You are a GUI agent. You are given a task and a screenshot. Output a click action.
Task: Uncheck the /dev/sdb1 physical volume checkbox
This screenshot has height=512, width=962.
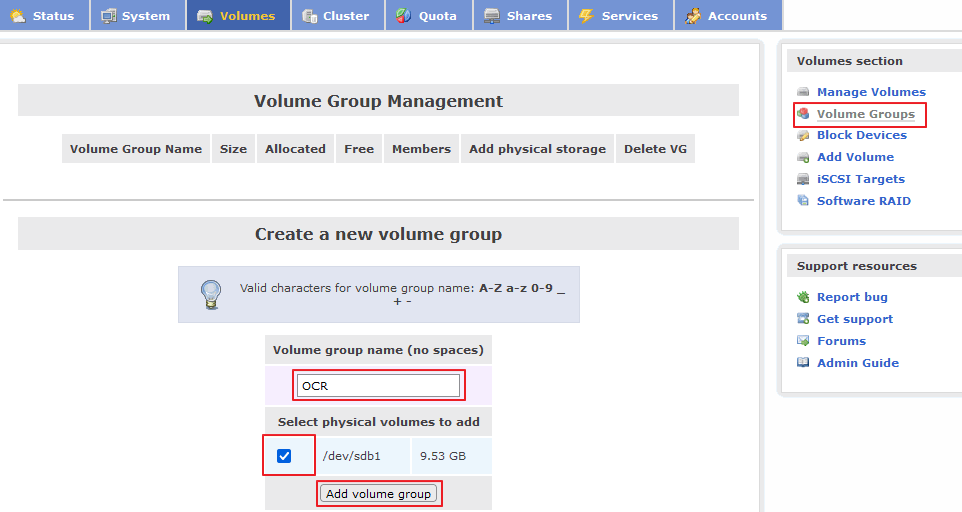(x=284, y=456)
